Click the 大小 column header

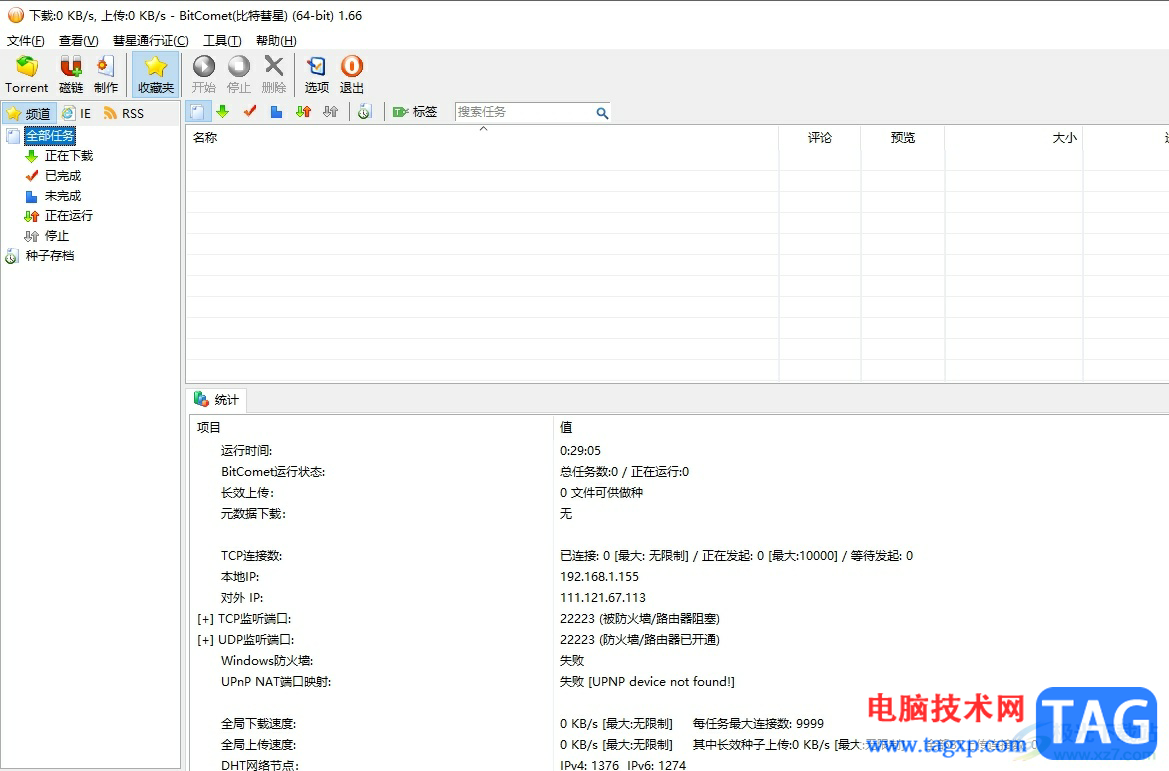point(1014,138)
